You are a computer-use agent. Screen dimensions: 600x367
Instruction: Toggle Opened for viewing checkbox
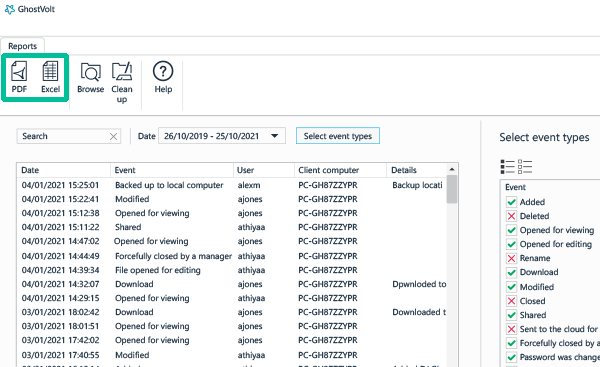click(511, 230)
